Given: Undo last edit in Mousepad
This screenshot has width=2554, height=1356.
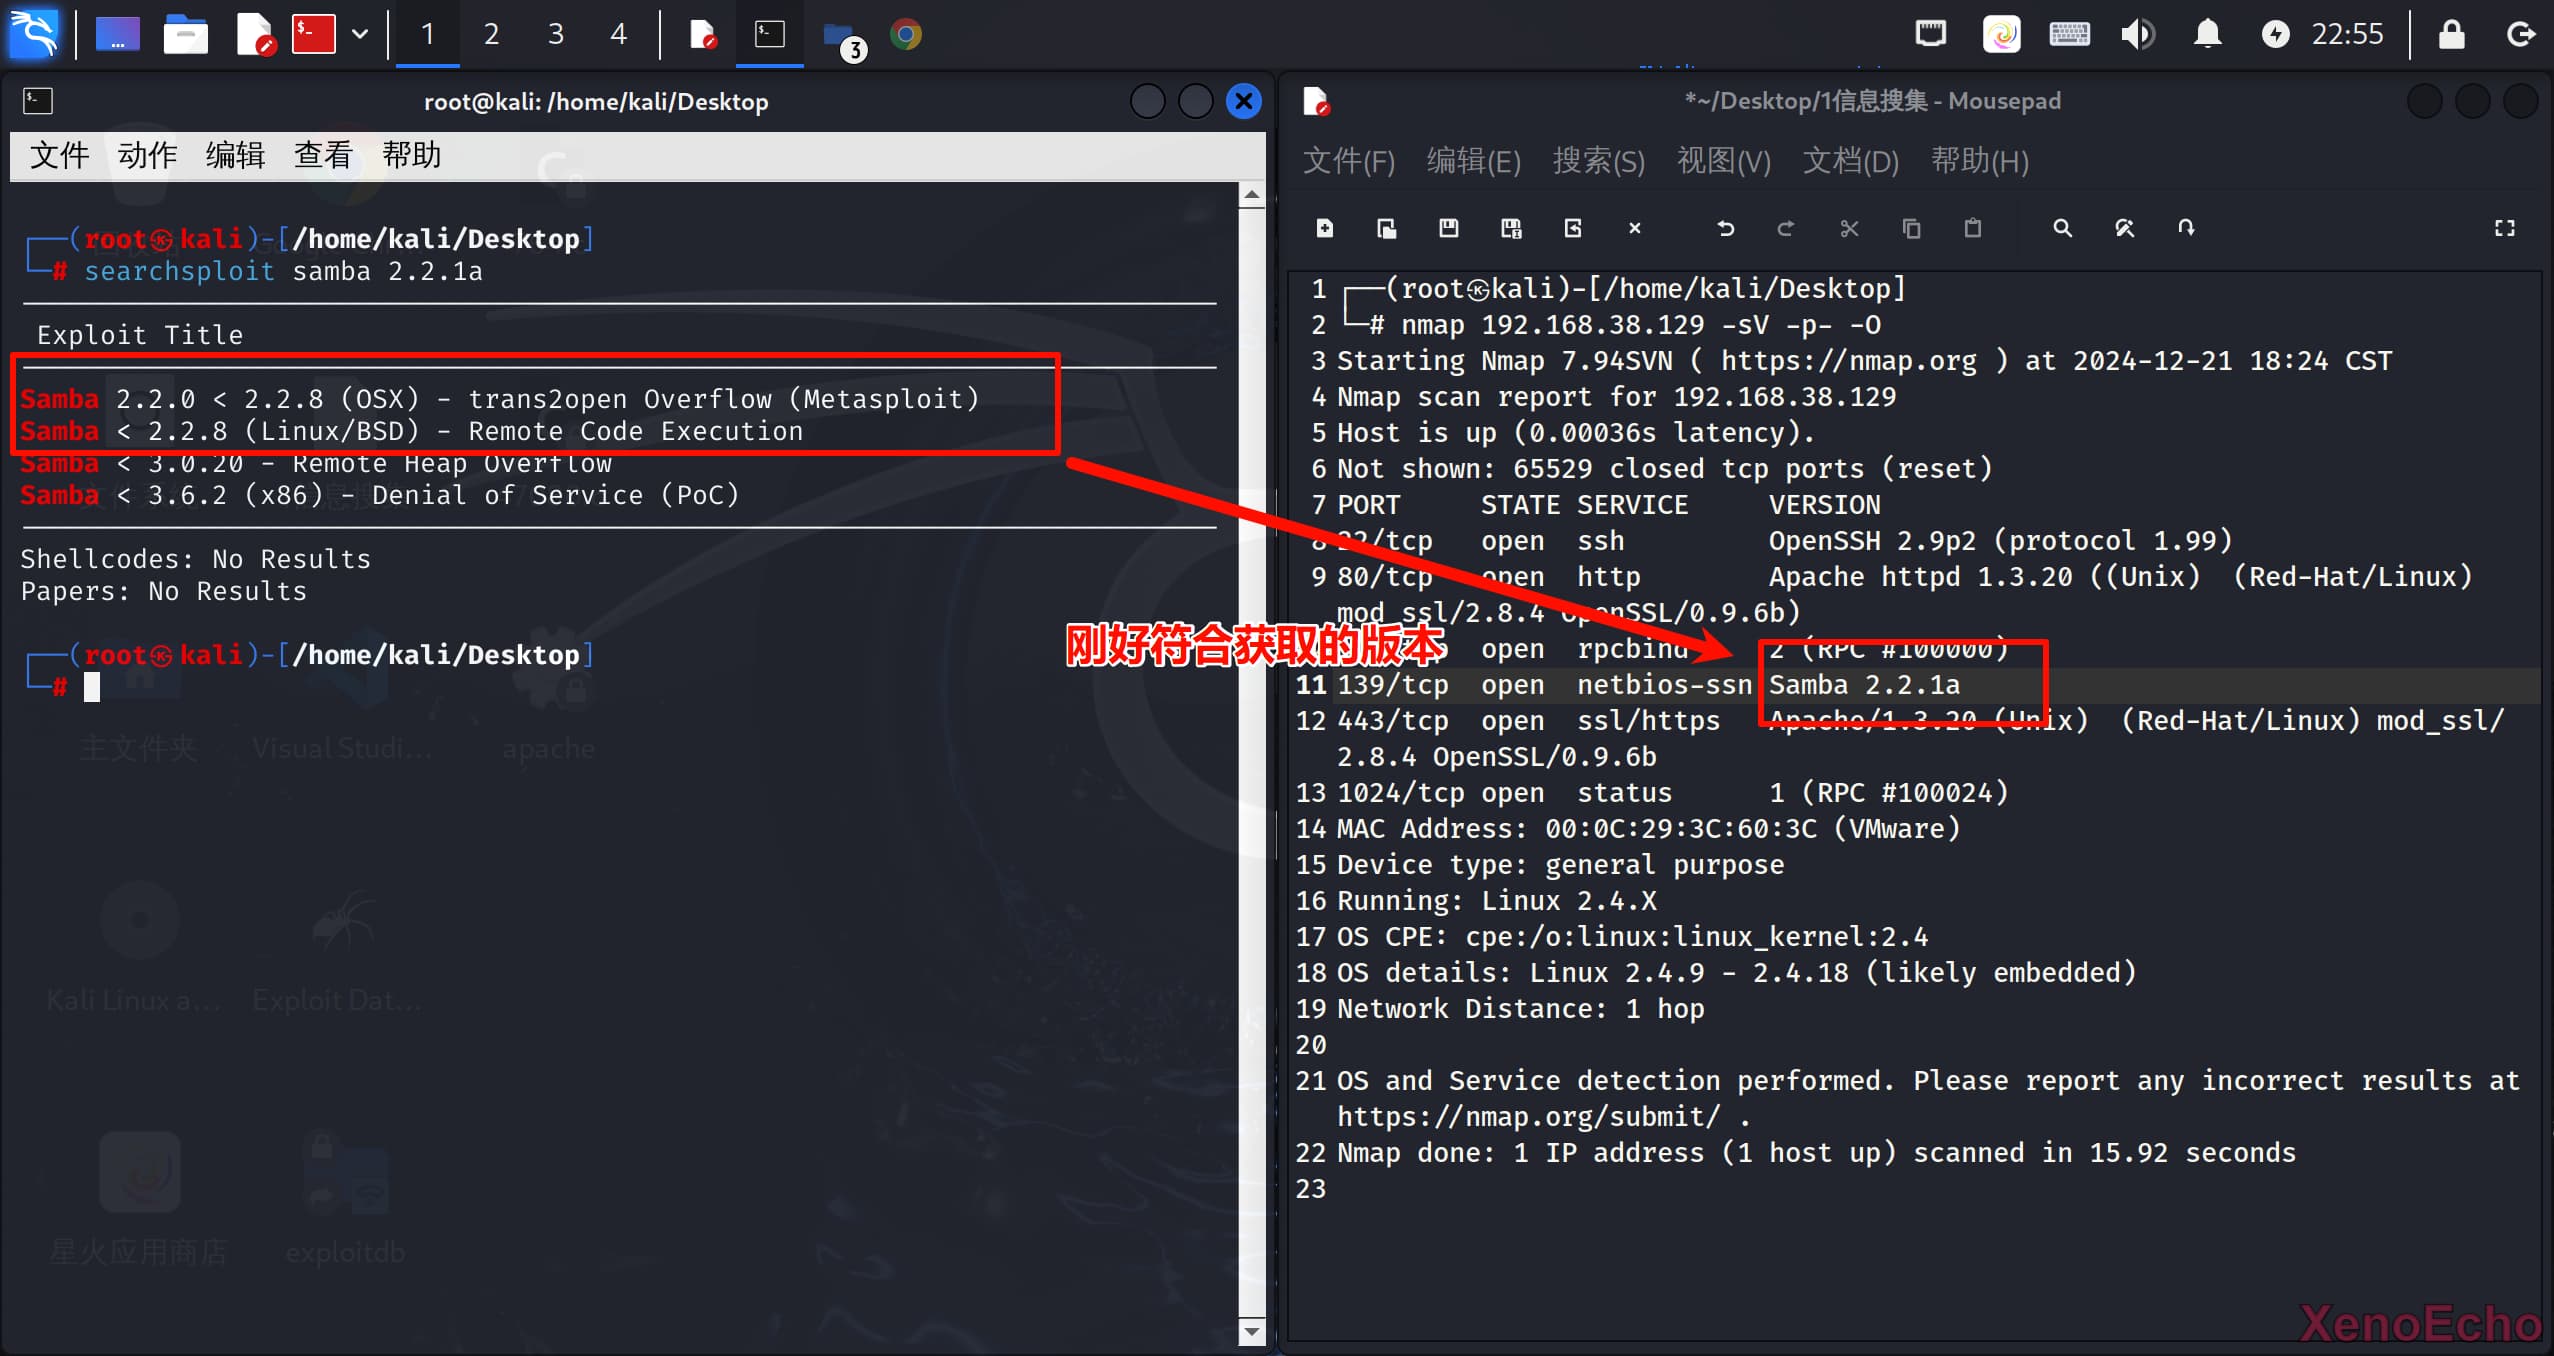Looking at the screenshot, I should tap(1725, 229).
